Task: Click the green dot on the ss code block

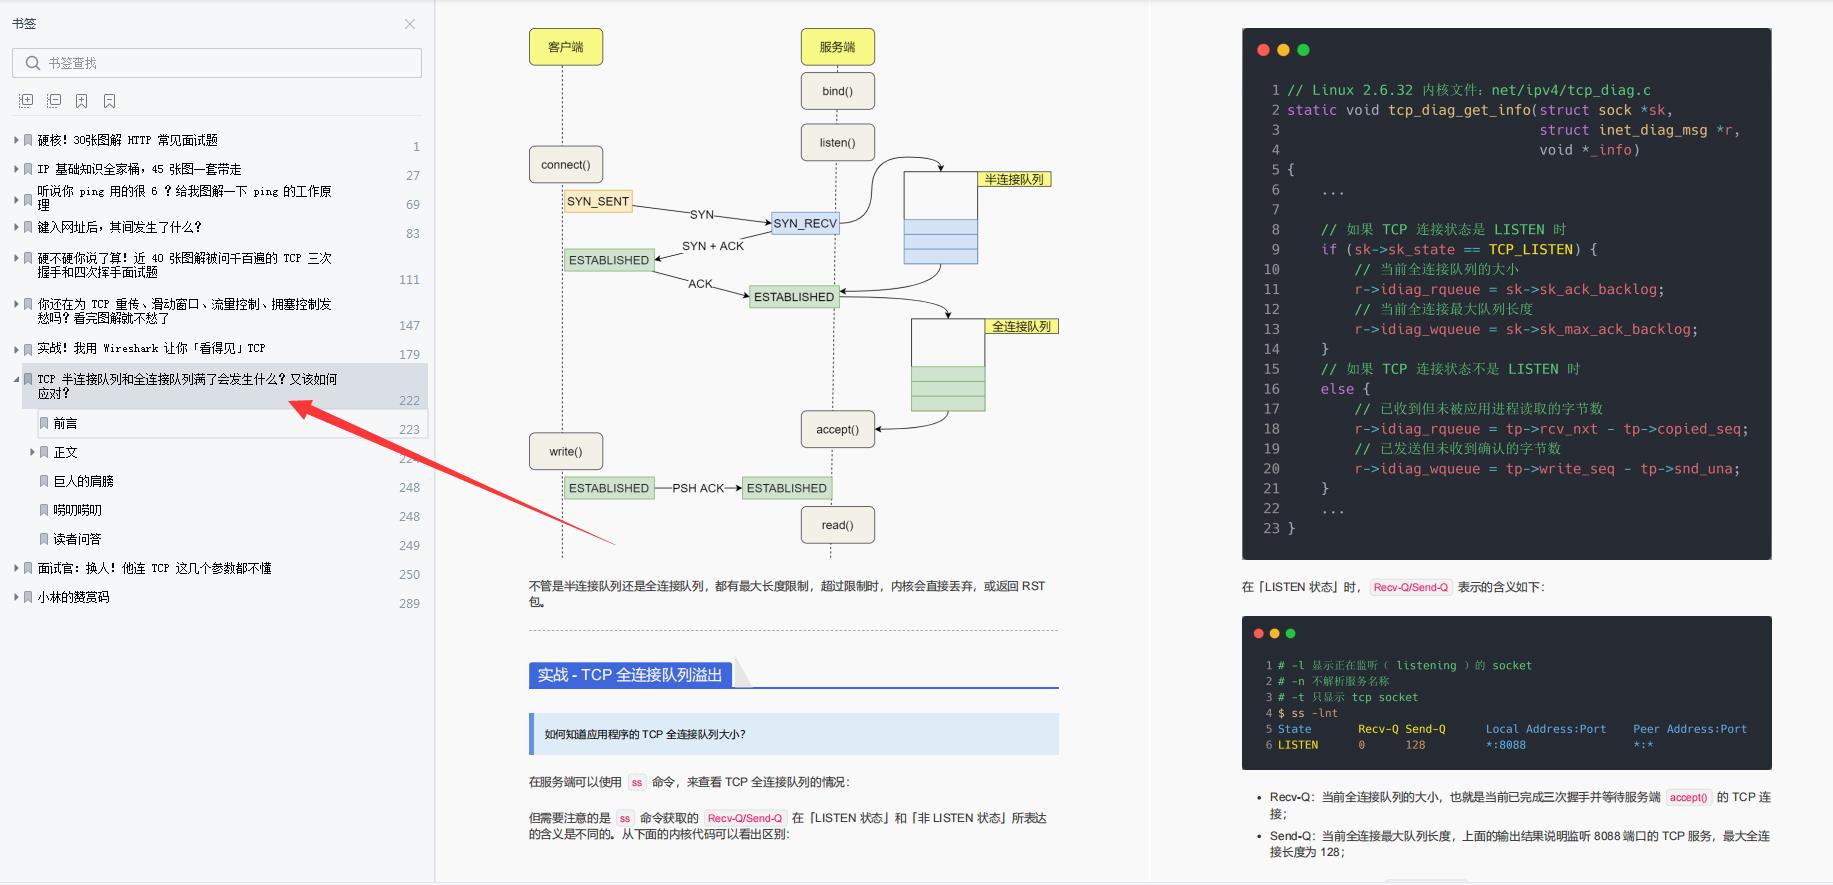Action: tap(1290, 633)
